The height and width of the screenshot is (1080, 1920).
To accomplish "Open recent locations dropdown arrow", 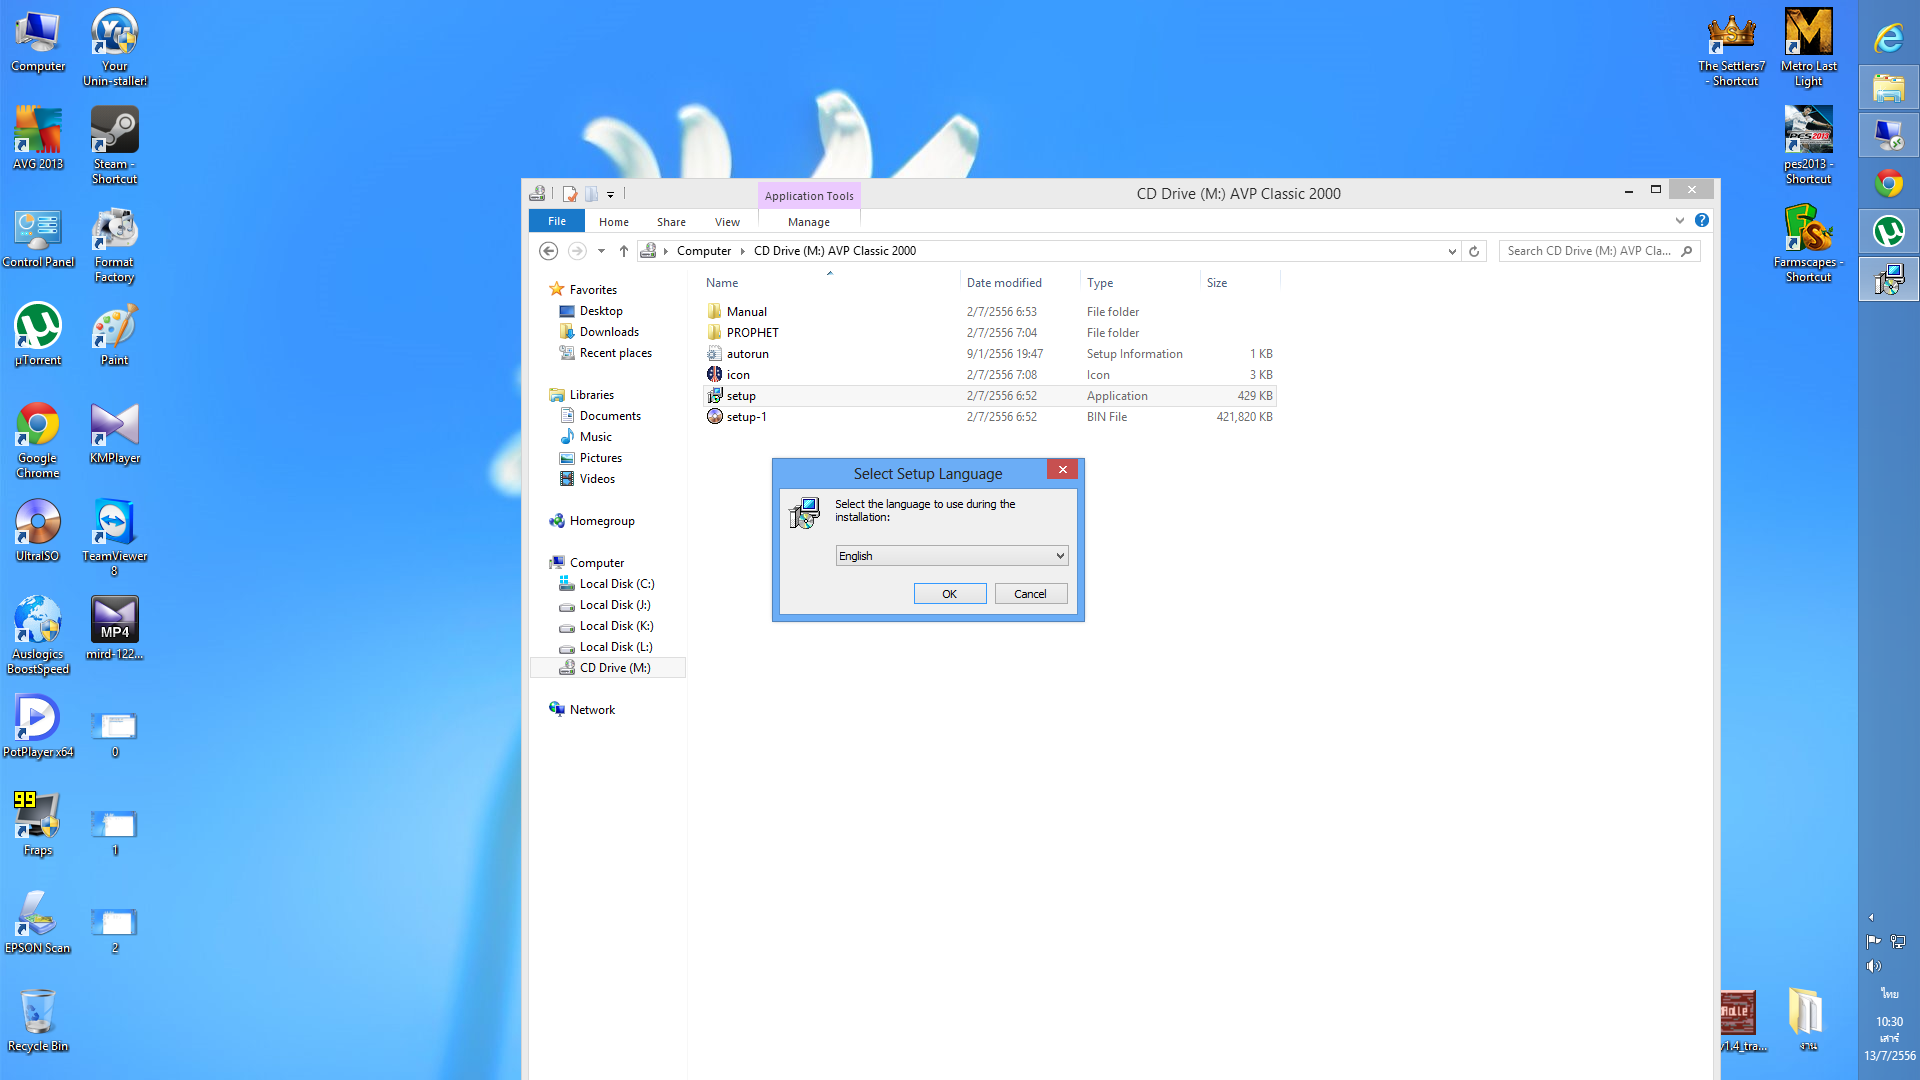I will pos(601,251).
